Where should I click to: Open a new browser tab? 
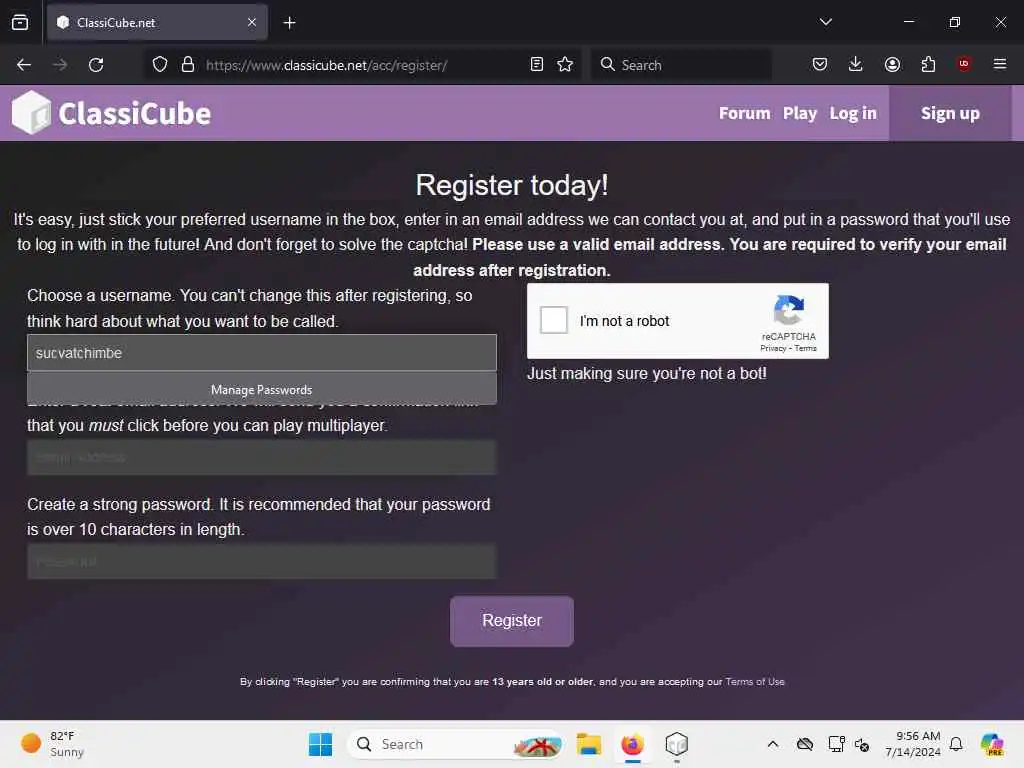pyautogui.click(x=289, y=23)
